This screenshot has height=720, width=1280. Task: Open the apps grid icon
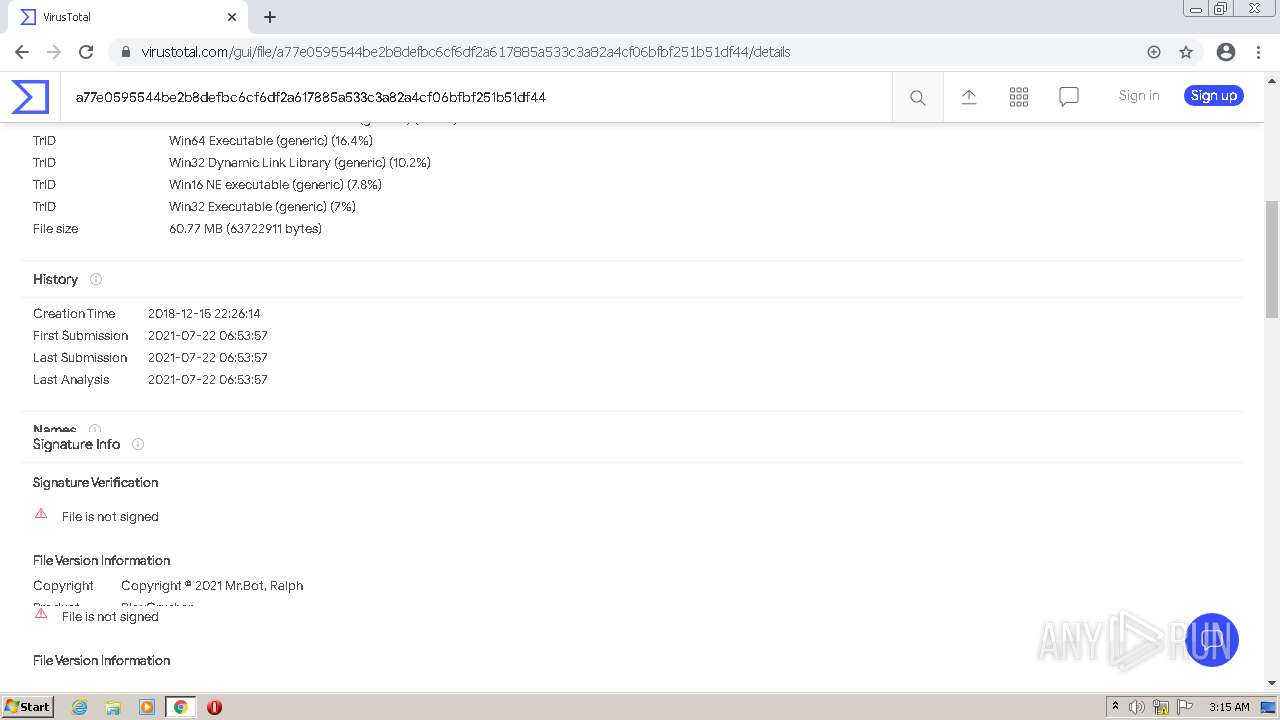(1019, 97)
